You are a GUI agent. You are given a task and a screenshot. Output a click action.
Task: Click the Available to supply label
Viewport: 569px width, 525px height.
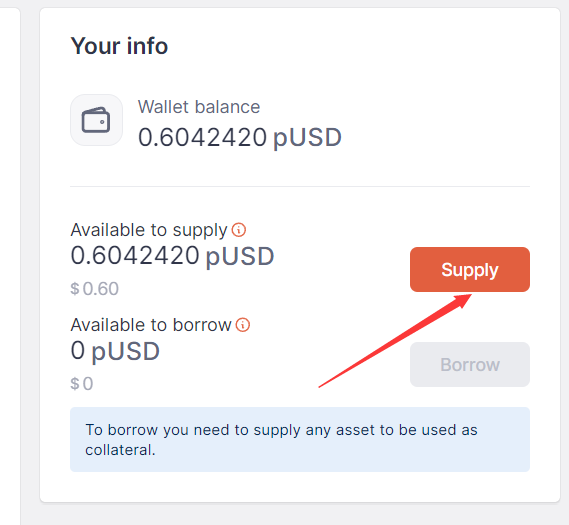(149, 230)
